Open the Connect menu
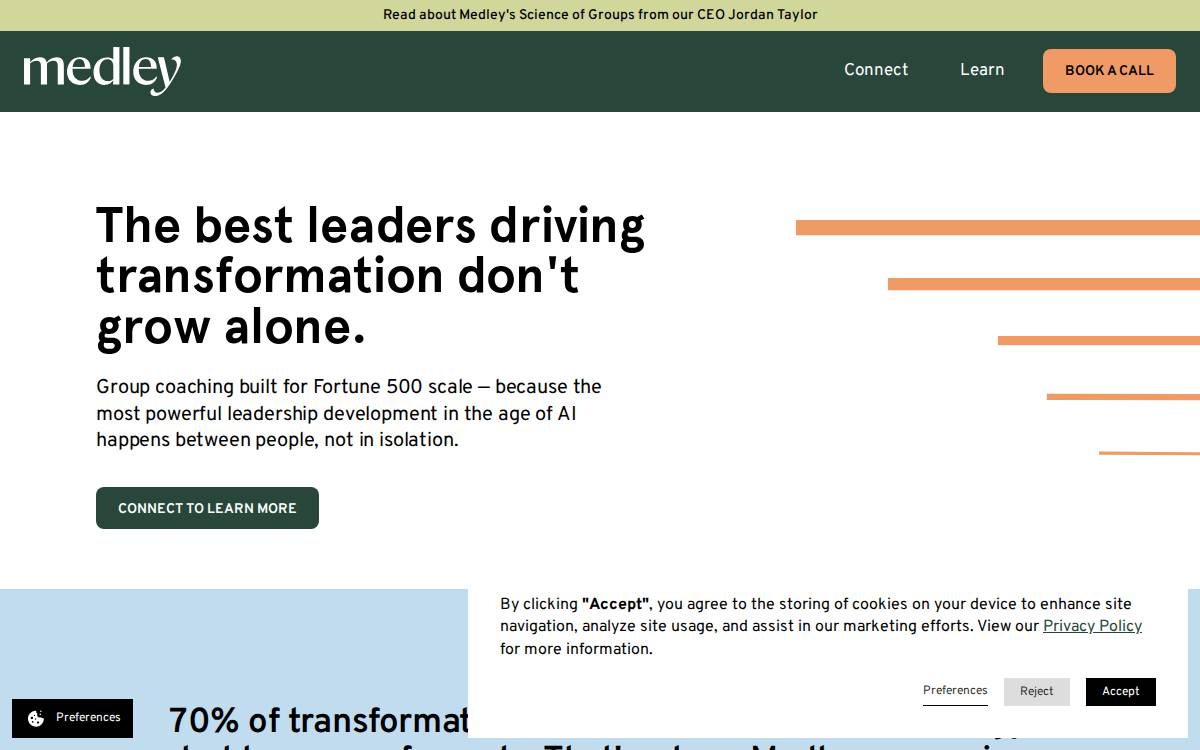1200x750 pixels. point(876,70)
